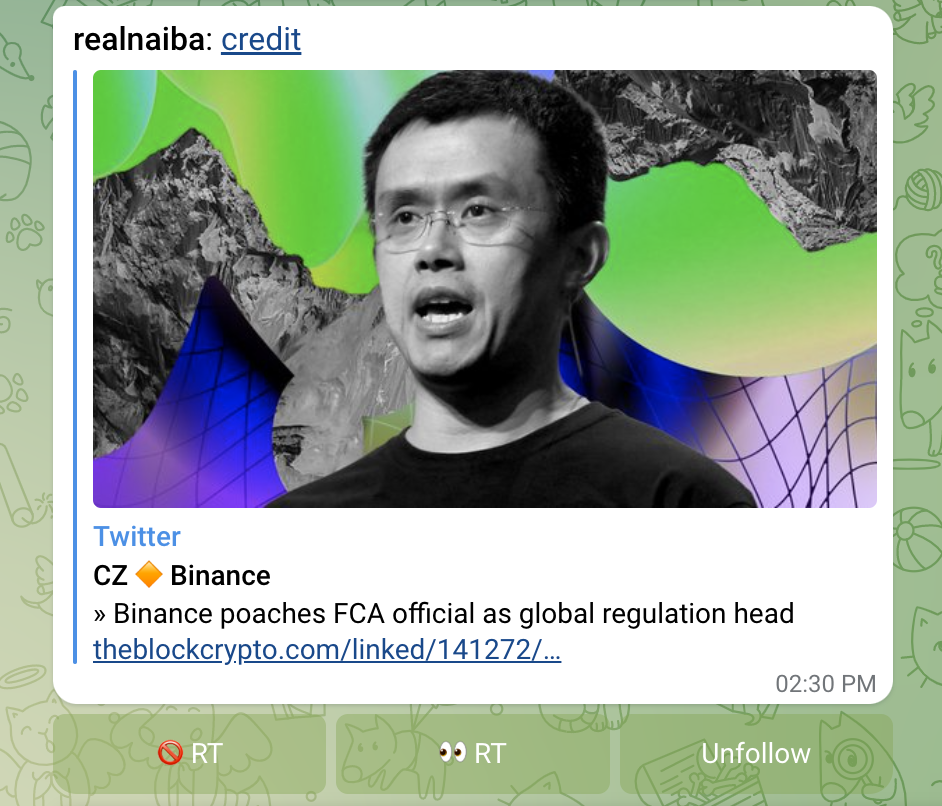This screenshot has width=942, height=806.
Task: Click the 02:30 PM message timestamp
Action: pos(825,683)
